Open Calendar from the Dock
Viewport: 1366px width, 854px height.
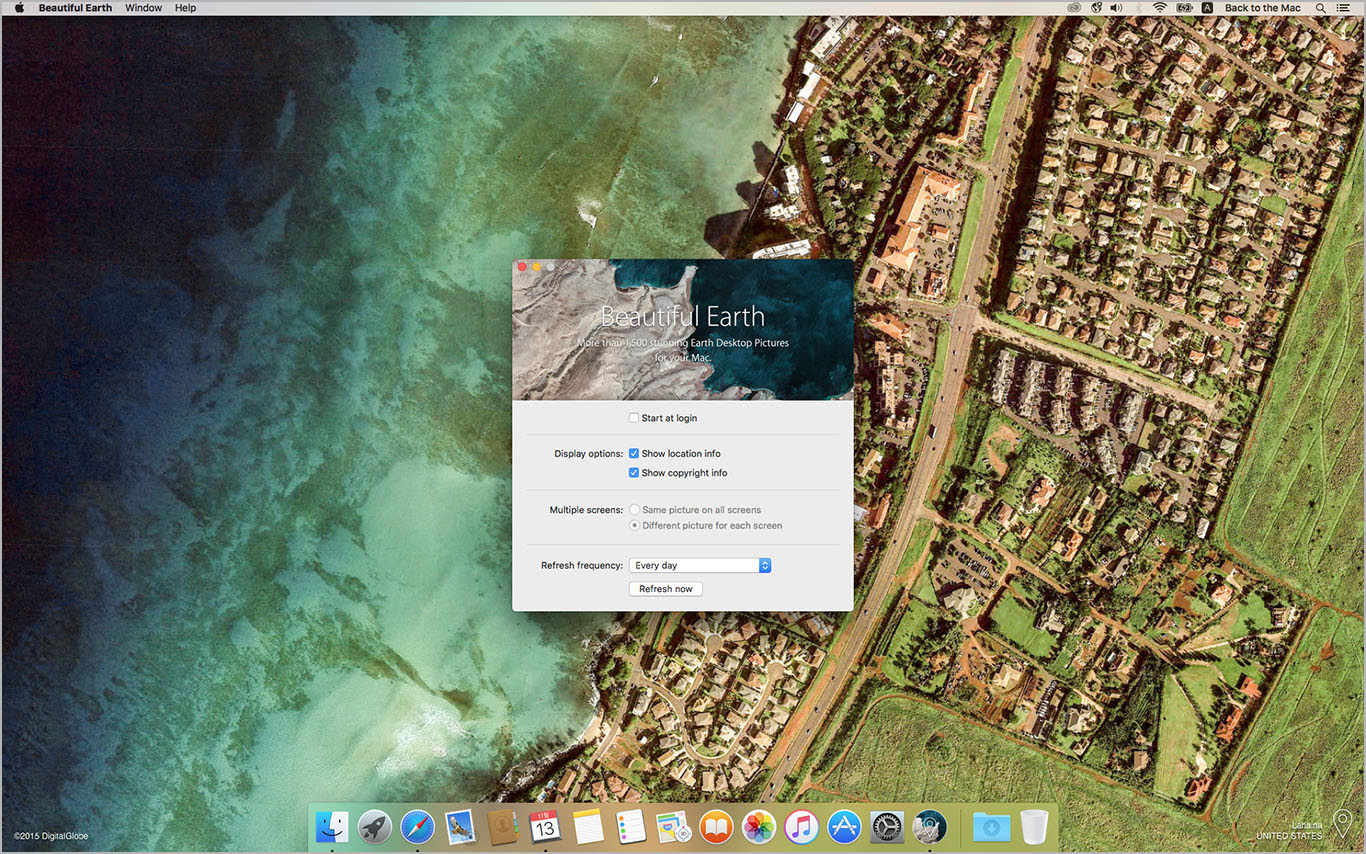(x=545, y=827)
